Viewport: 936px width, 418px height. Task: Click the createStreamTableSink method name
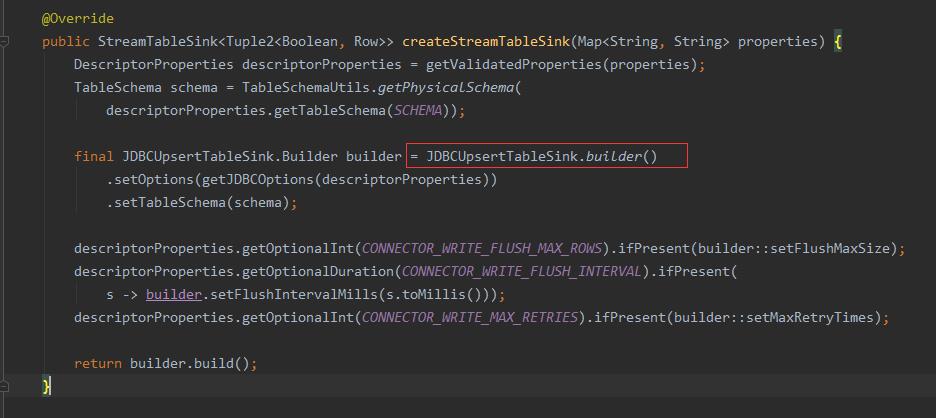coord(486,42)
